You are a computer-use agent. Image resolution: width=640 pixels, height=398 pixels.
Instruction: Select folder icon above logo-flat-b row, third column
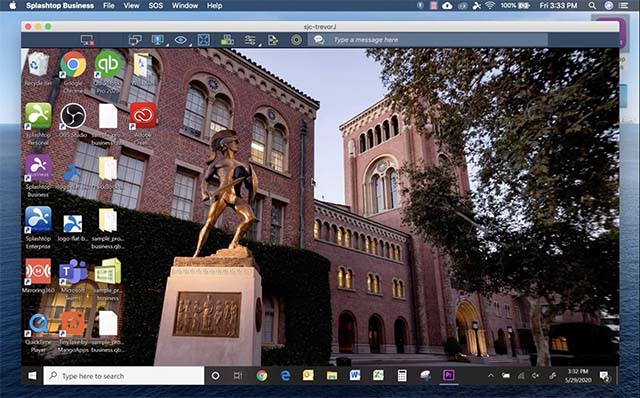click(x=108, y=169)
